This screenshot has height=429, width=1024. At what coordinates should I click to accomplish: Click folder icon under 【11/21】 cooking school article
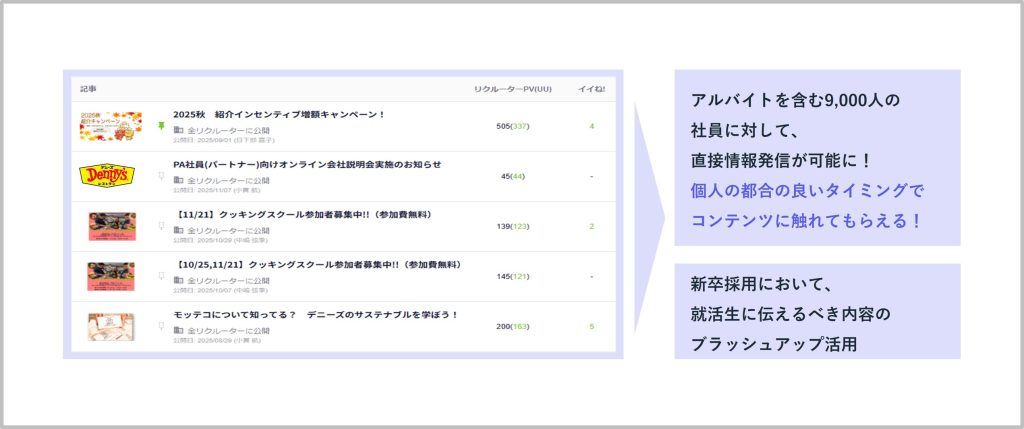[x=178, y=230]
